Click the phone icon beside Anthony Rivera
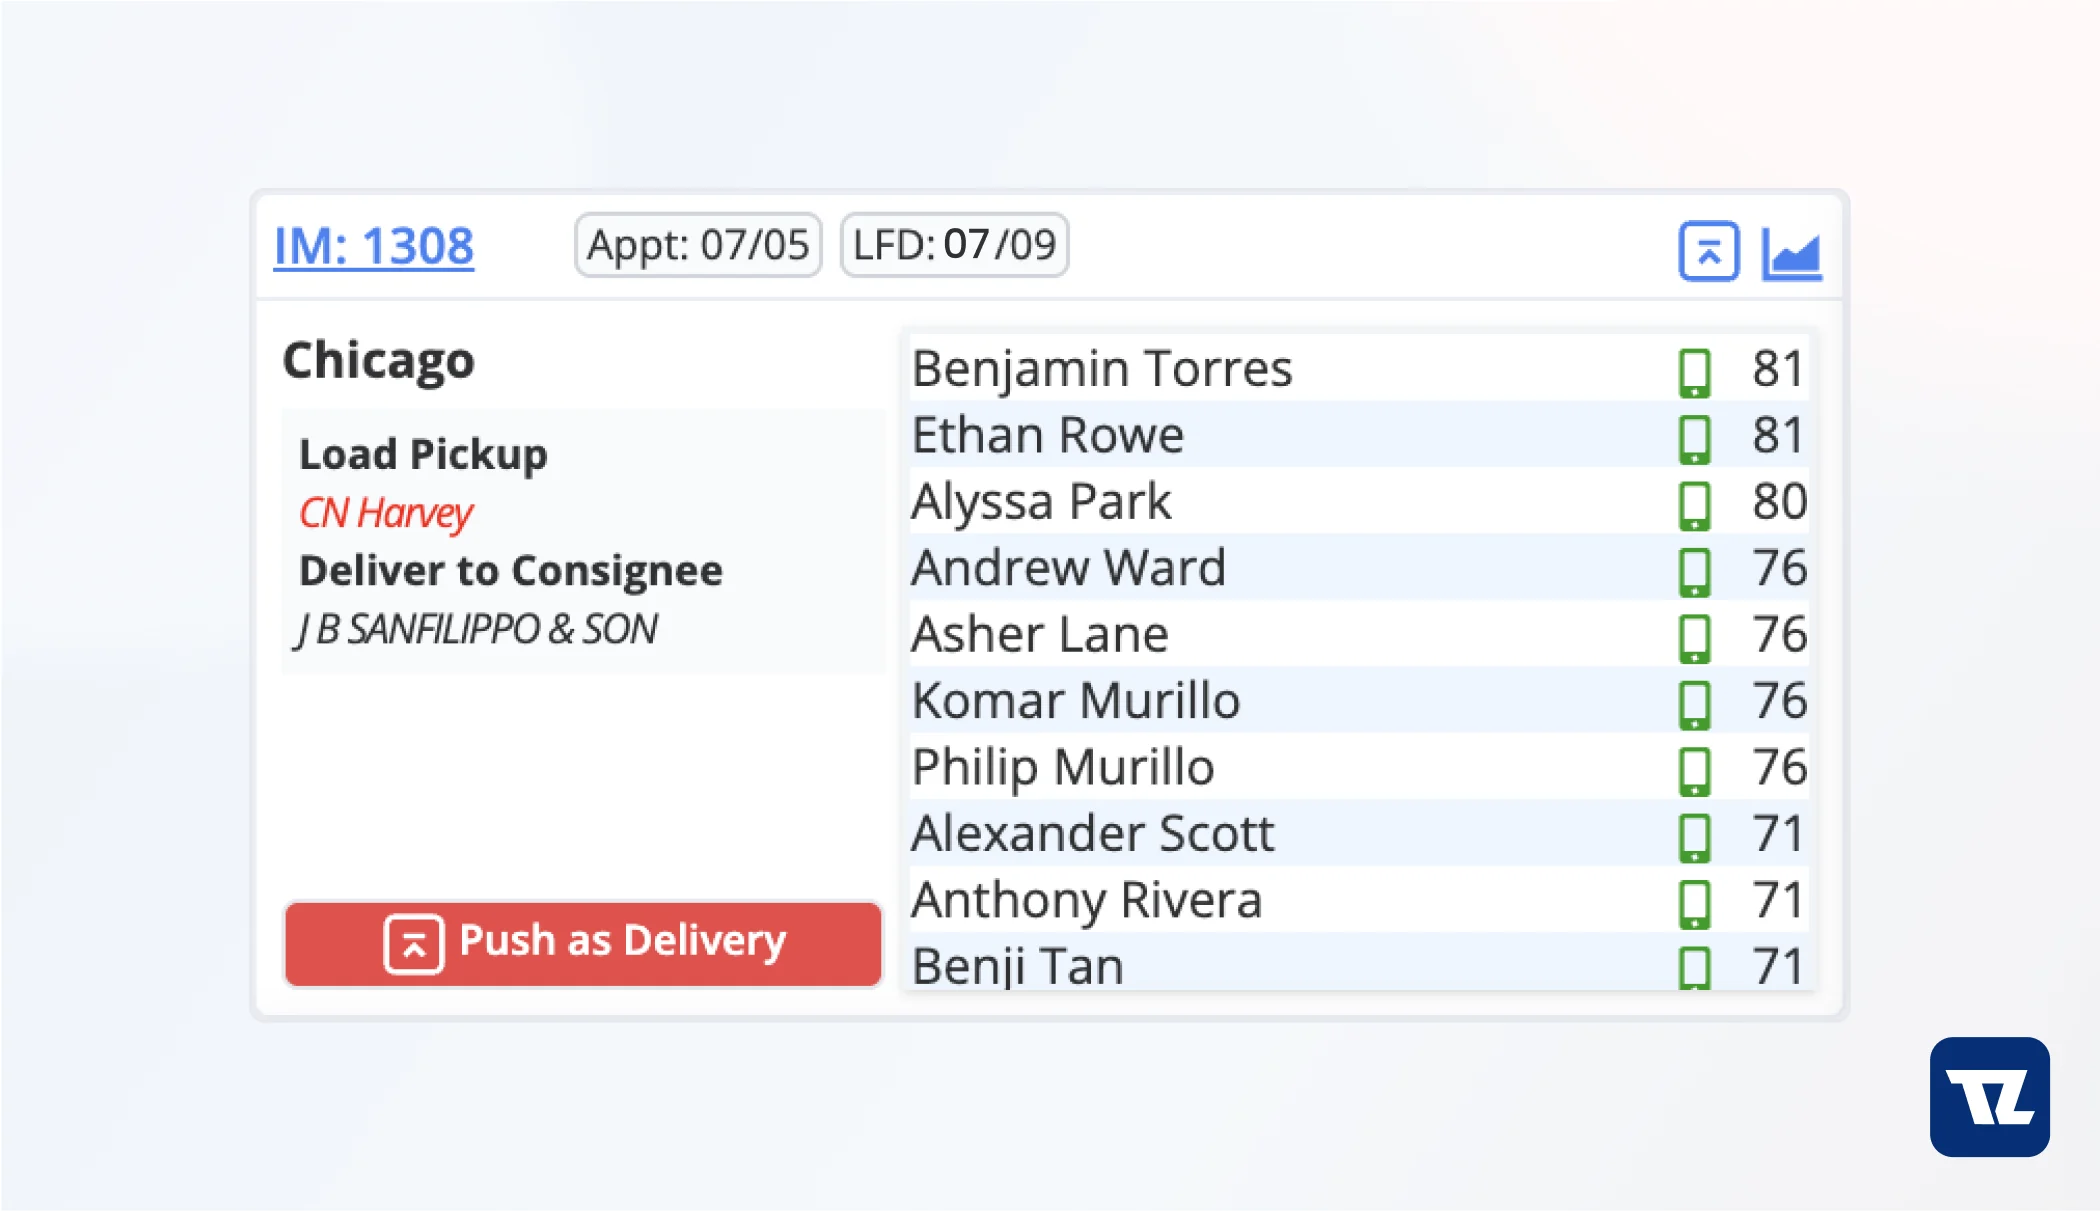The height and width of the screenshot is (1211, 2100). click(x=1694, y=904)
